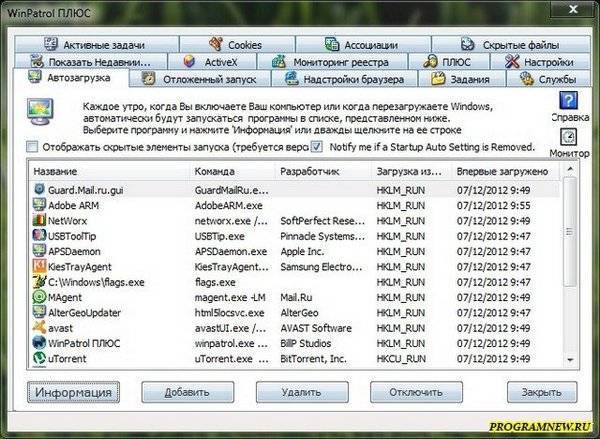
Task: Enable Отображать скрытые элементы запуска checkbox
Action: (x=33, y=147)
